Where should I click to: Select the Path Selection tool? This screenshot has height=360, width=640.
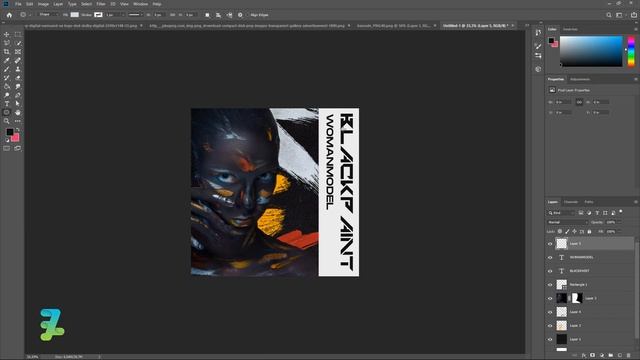click(18, 104)
